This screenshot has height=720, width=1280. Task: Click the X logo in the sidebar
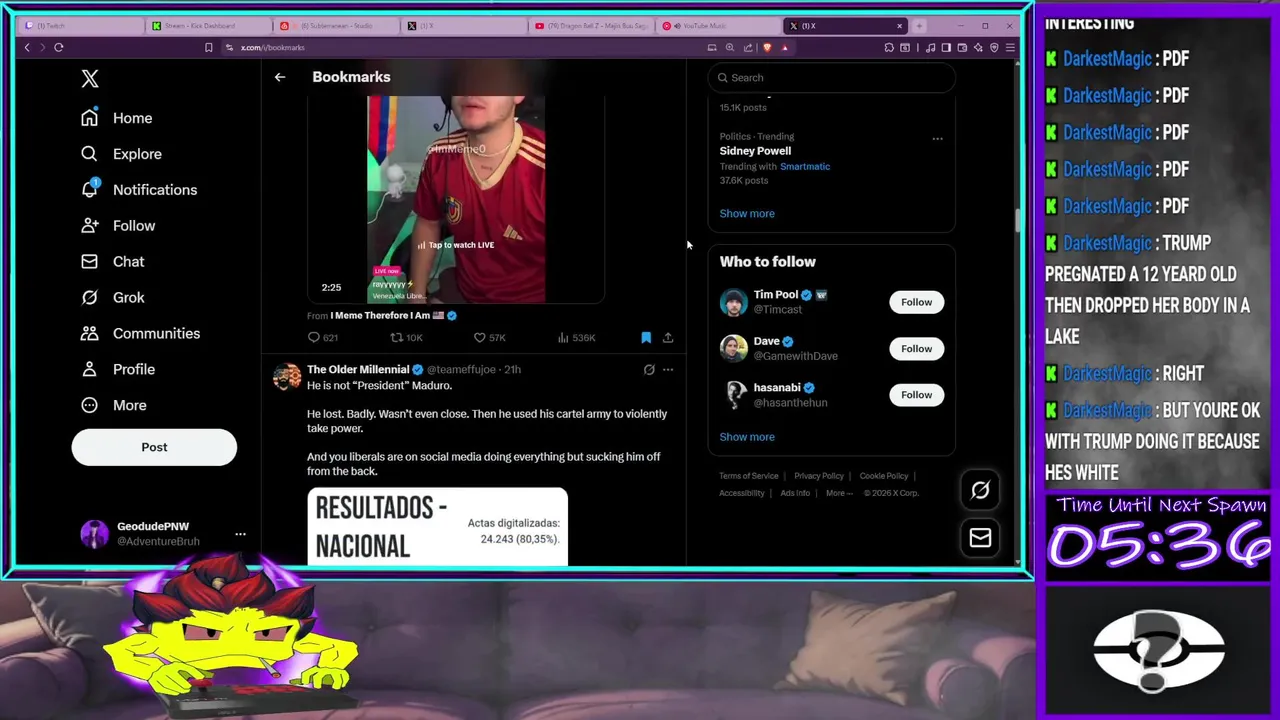tap(90, 79)
